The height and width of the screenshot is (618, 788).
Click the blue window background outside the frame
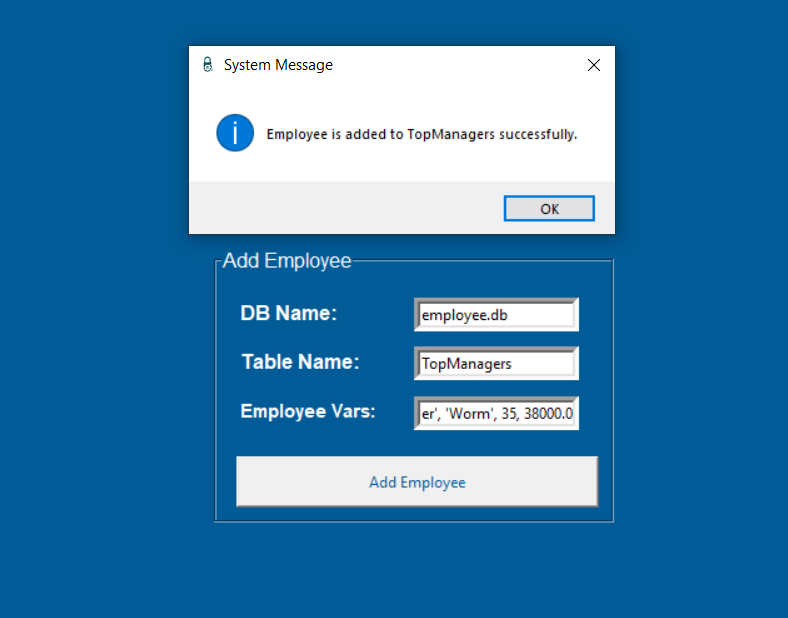point(100,400)
